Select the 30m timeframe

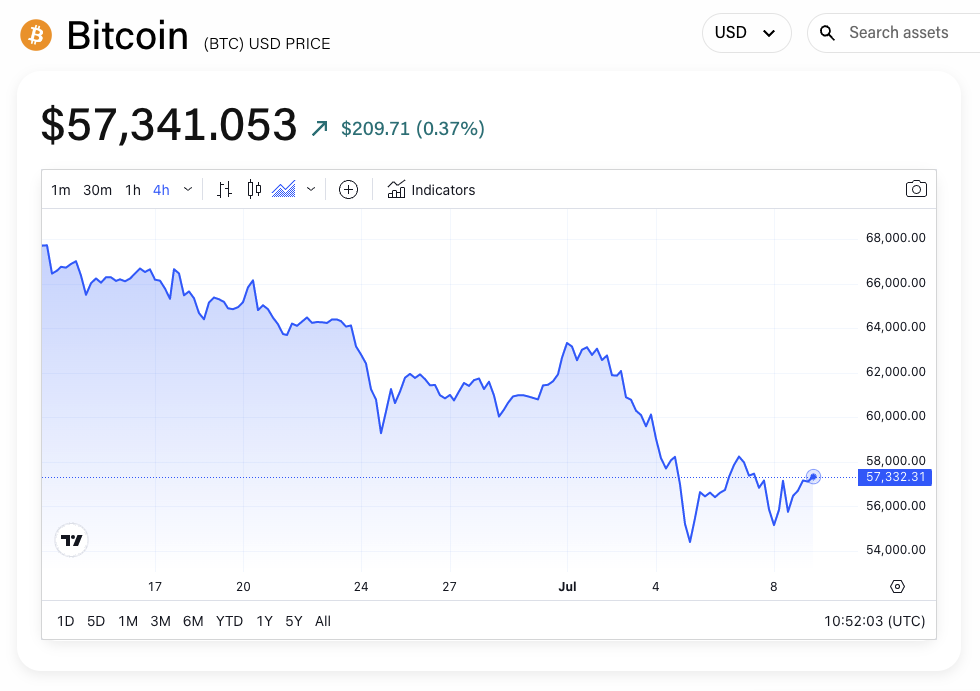(x=97, y=189)
